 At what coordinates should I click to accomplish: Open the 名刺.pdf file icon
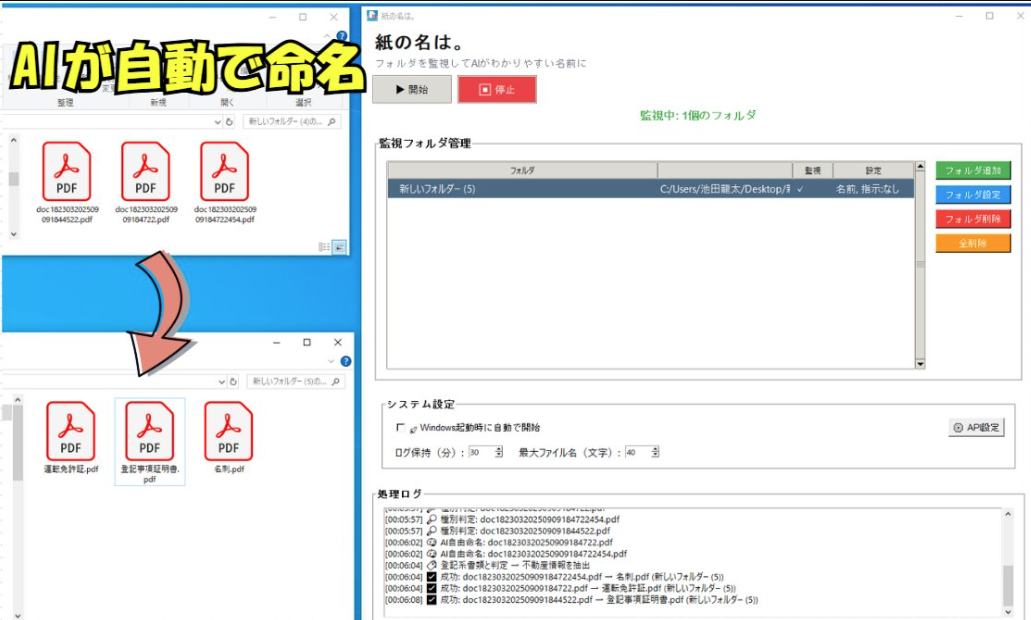click(228, 432)
